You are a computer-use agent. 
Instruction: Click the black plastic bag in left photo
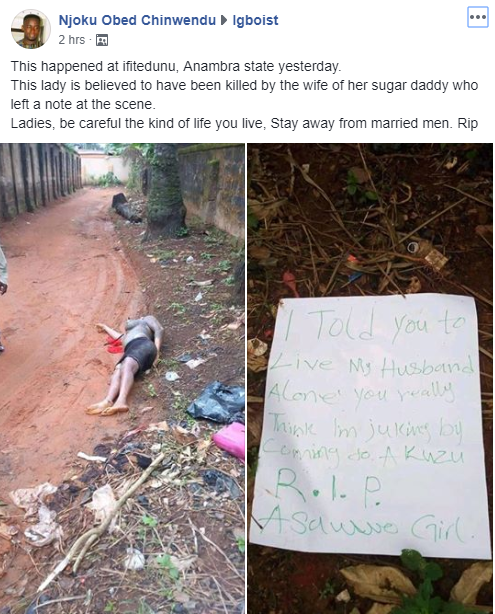(x=217, y=402)
